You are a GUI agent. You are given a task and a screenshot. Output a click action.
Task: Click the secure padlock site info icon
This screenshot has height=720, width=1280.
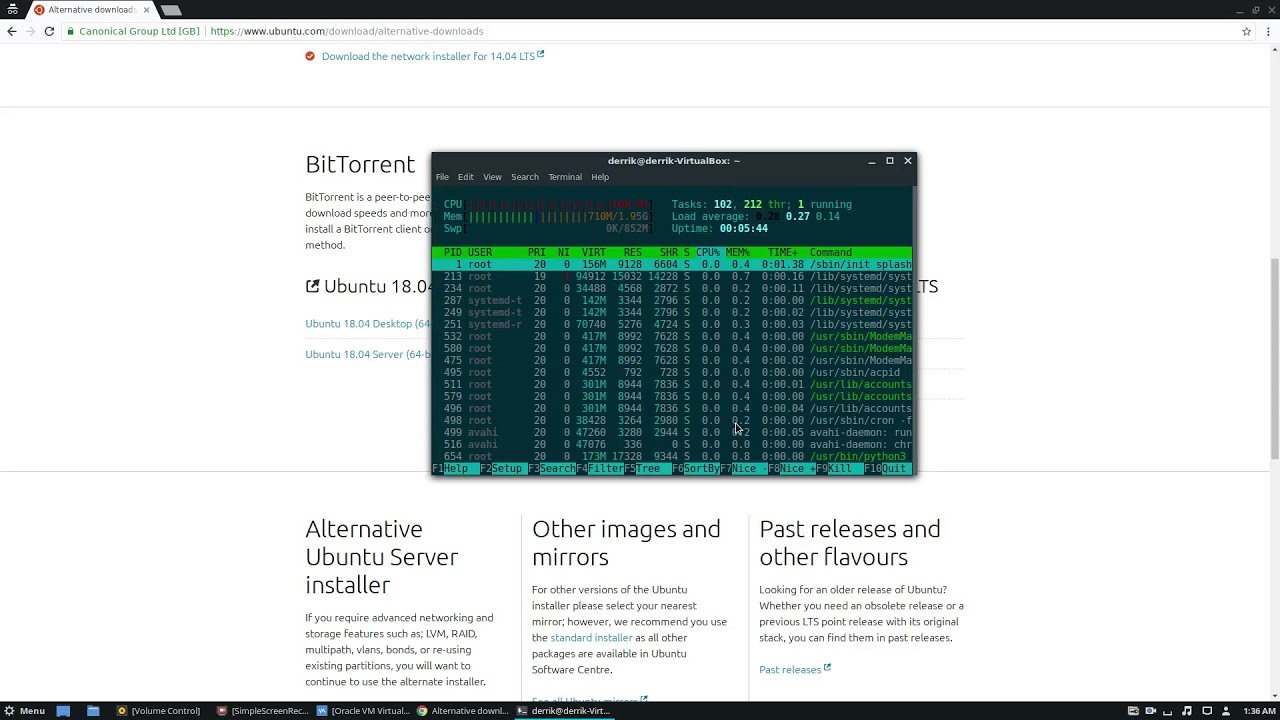click(71, 31)
